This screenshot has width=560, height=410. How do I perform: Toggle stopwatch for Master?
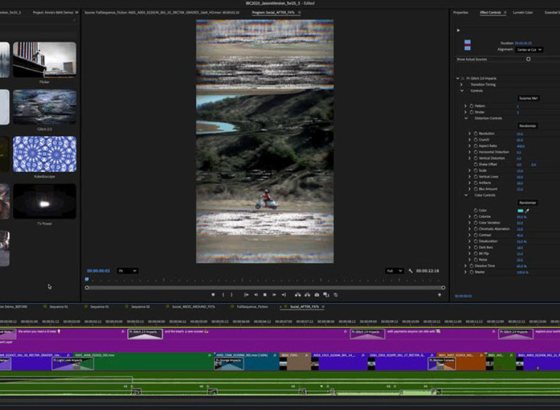[471, 272]
